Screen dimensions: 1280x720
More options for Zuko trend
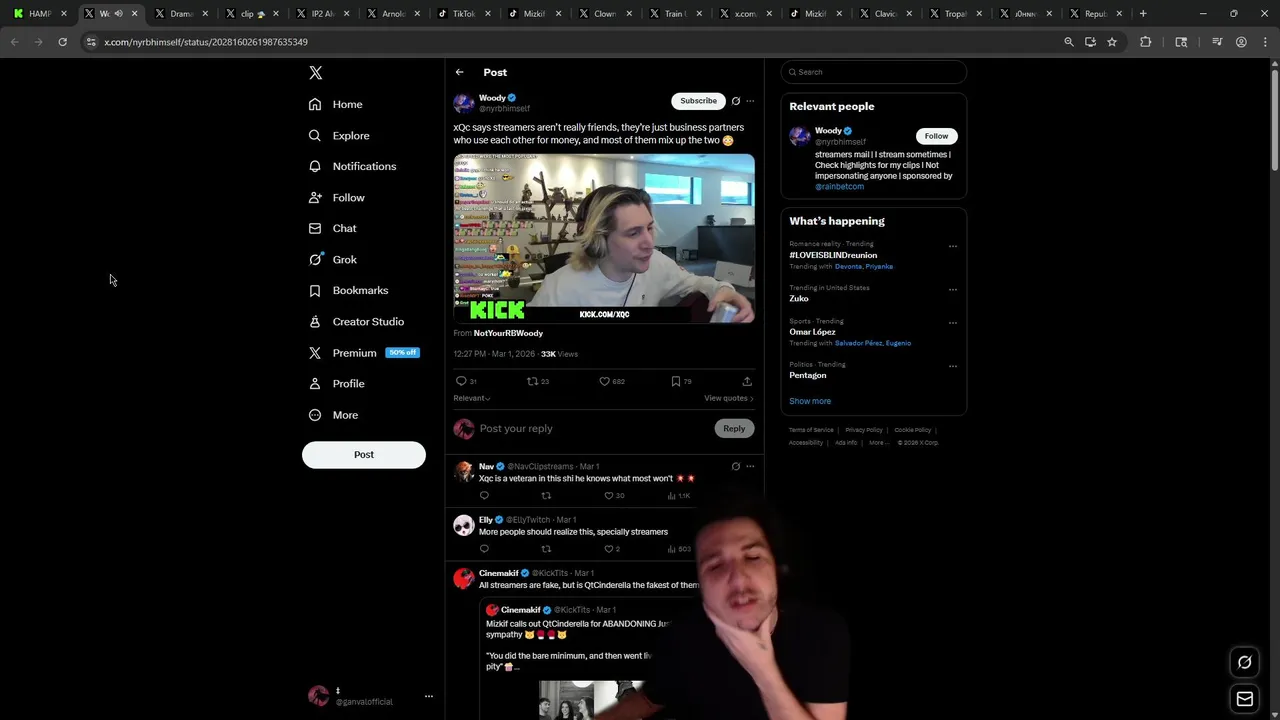click(x=952, y=290)
